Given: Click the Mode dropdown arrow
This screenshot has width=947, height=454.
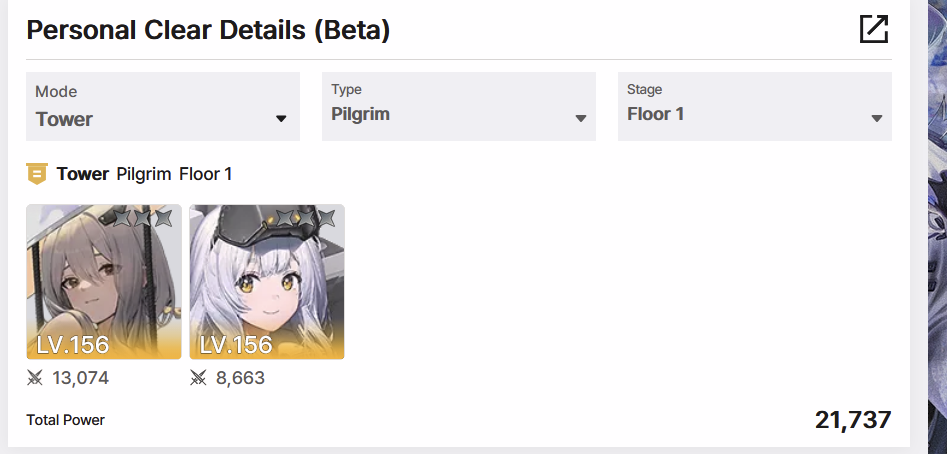Looking at the screenshot, I should click(281, 119).
